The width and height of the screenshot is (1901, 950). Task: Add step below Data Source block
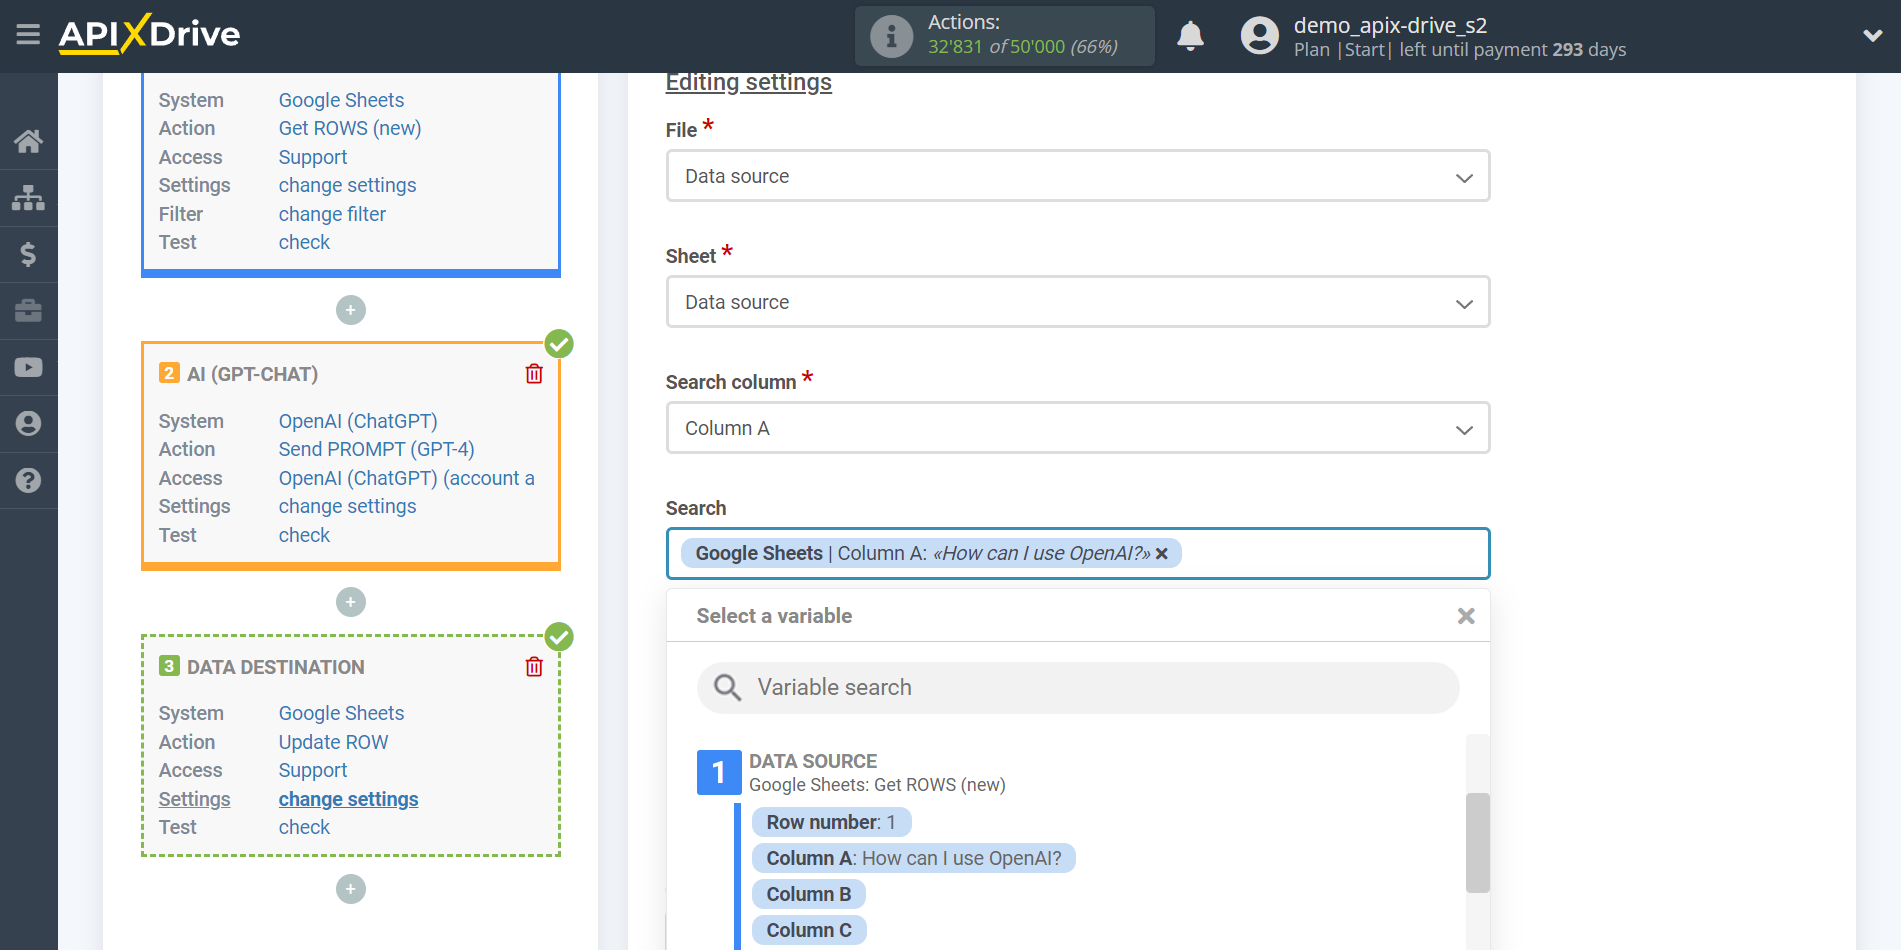tap(351, 310)
